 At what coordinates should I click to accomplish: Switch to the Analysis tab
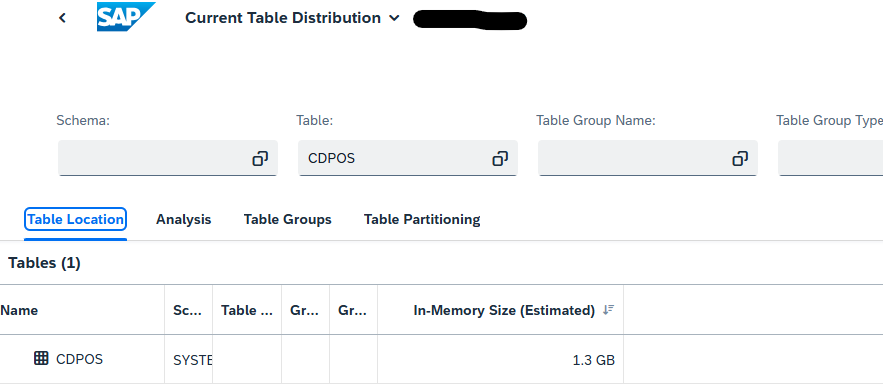pos(184,219)
